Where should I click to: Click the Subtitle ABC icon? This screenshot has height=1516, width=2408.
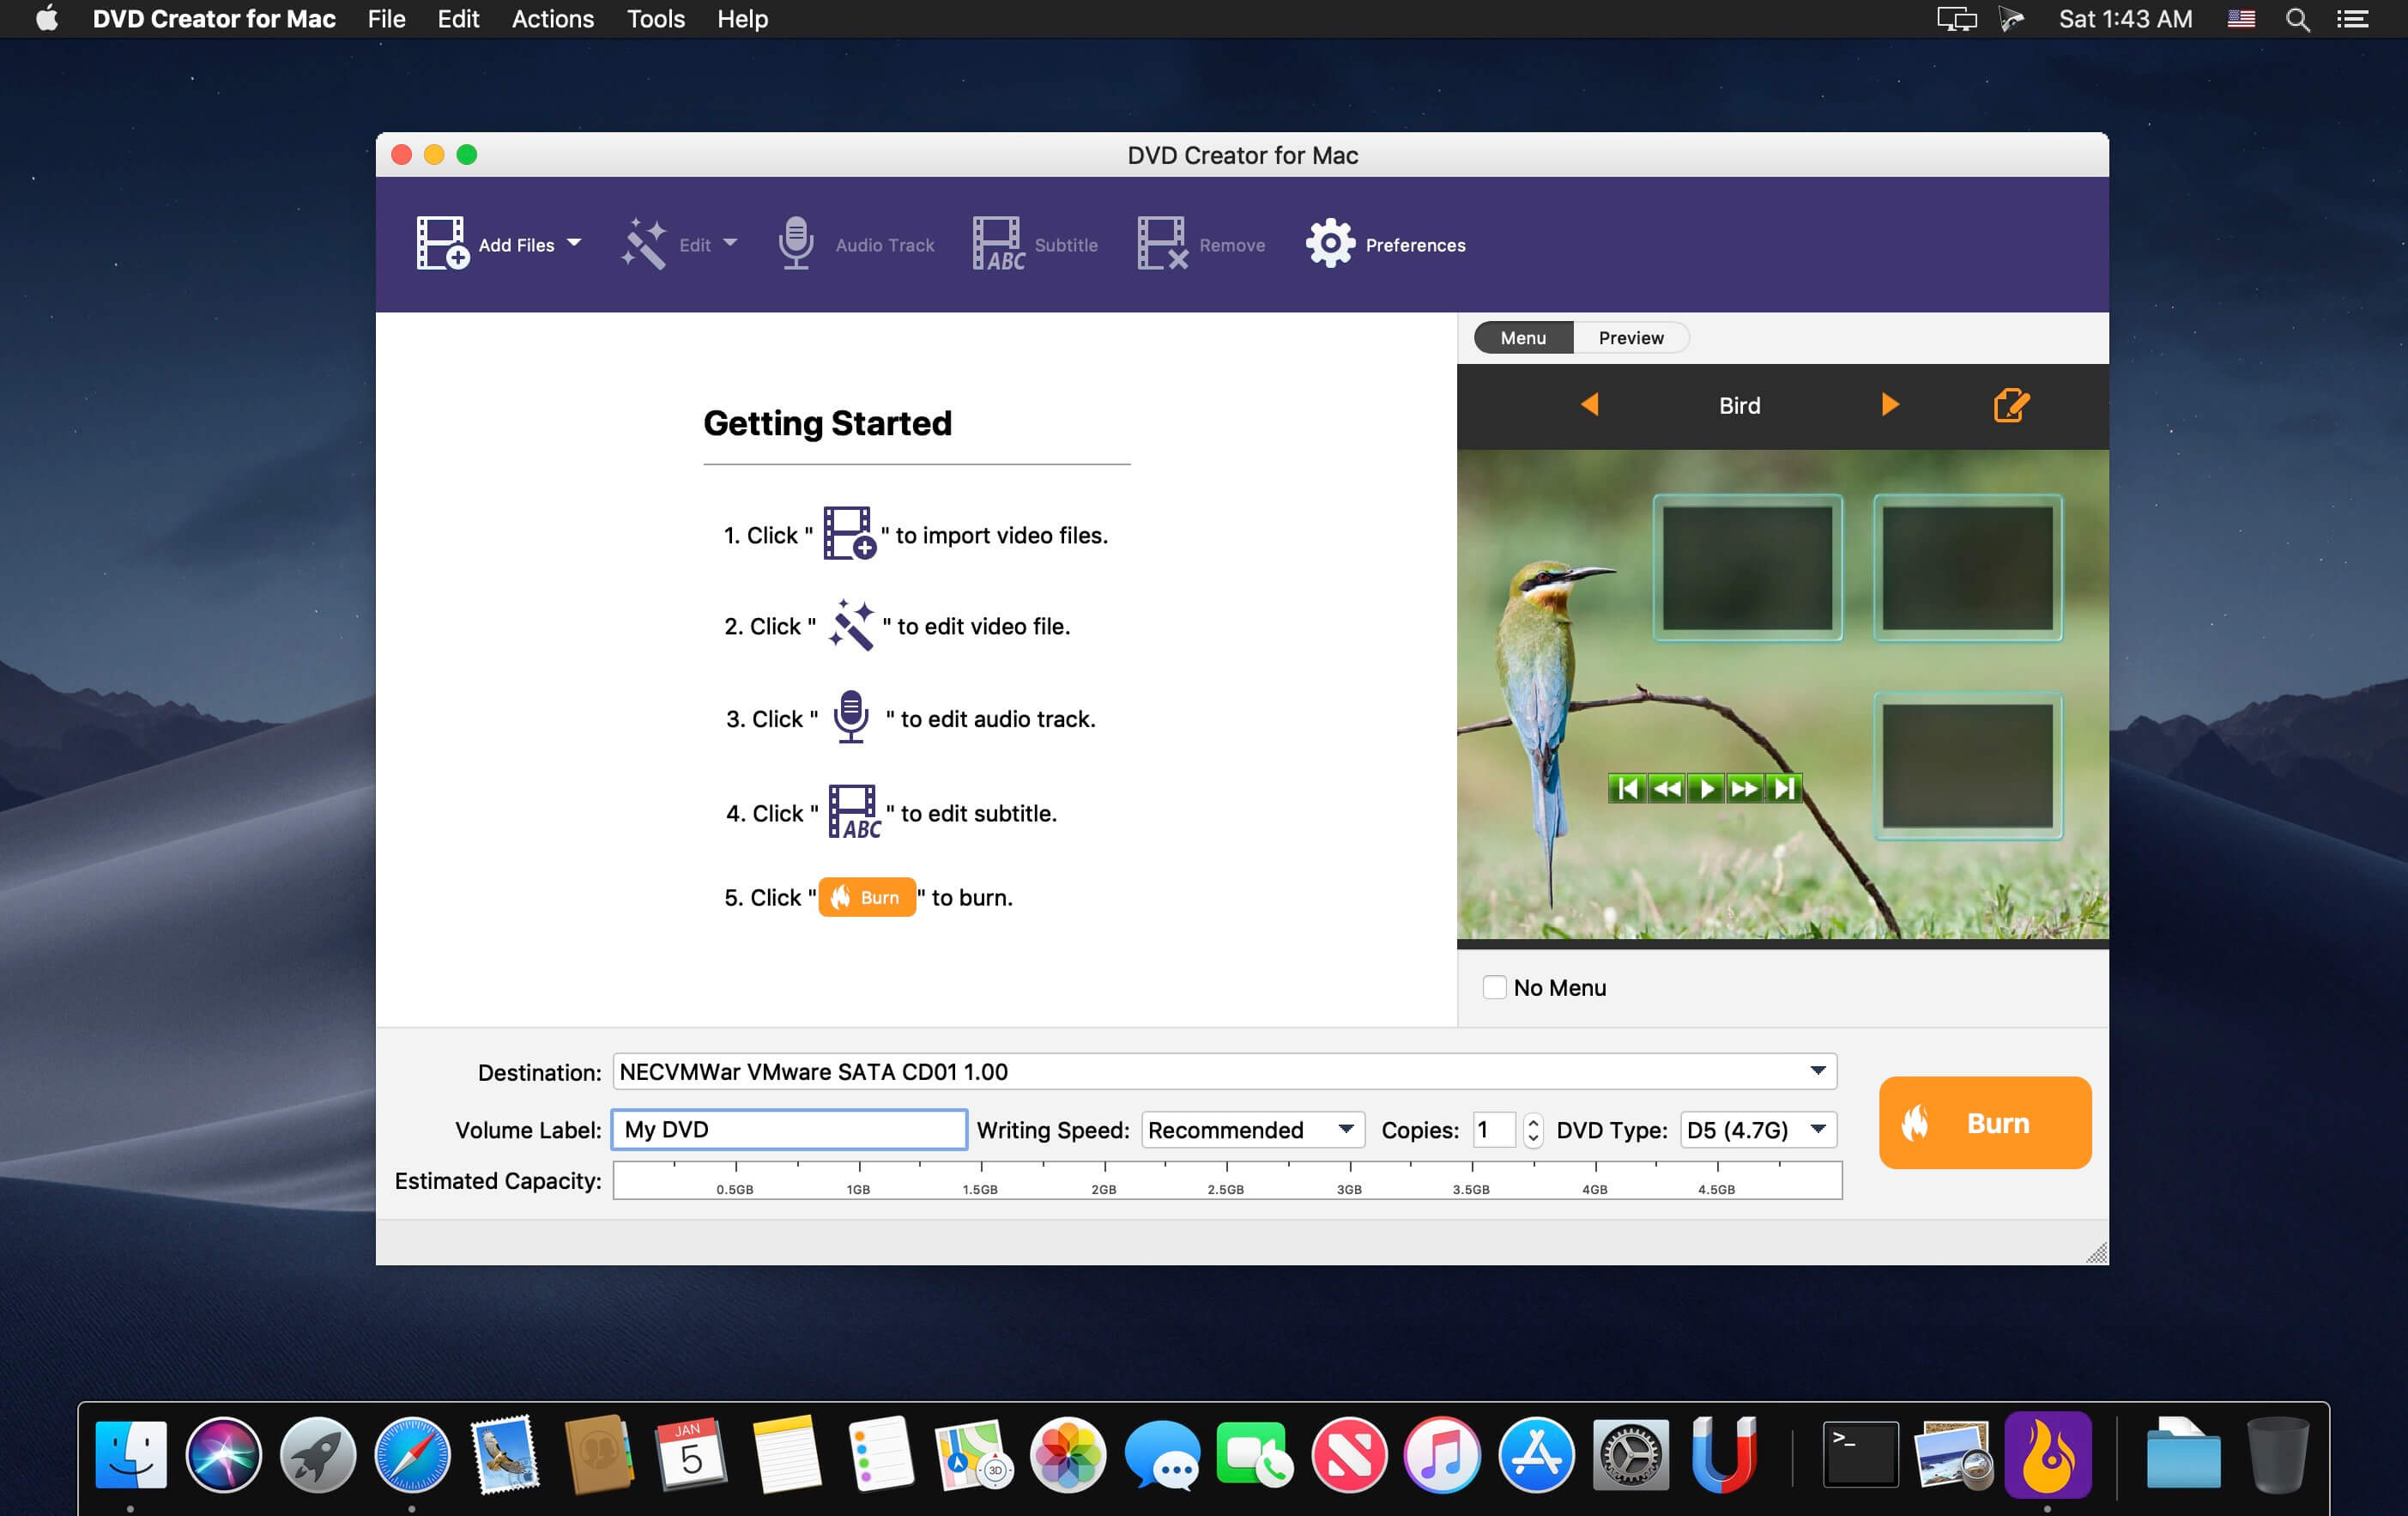[999, 243]
